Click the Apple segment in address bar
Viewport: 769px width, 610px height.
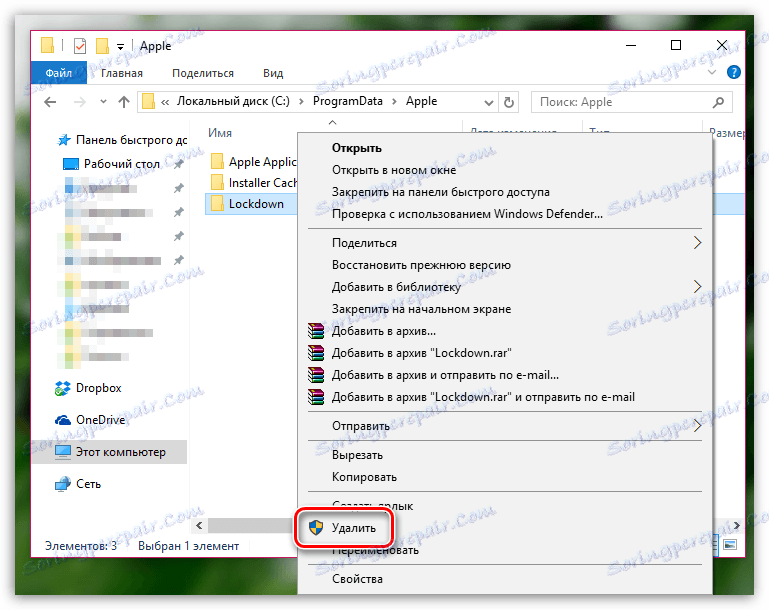click(421, 101)
